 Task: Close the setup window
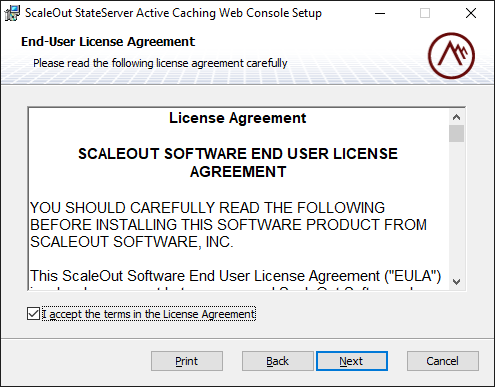(471, 13)
